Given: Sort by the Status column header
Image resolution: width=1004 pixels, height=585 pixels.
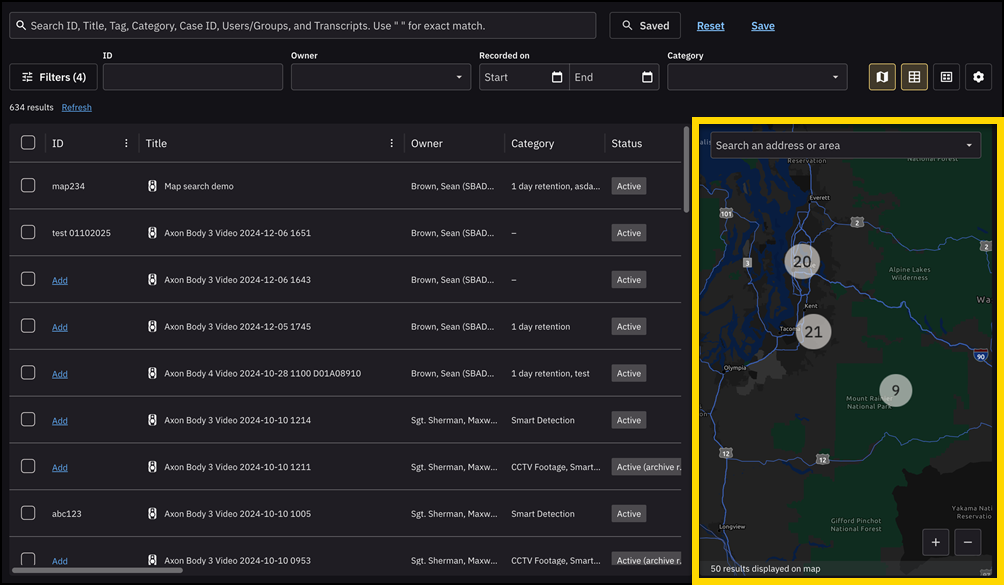Looking at the screenshot, I should click(627, 143).
